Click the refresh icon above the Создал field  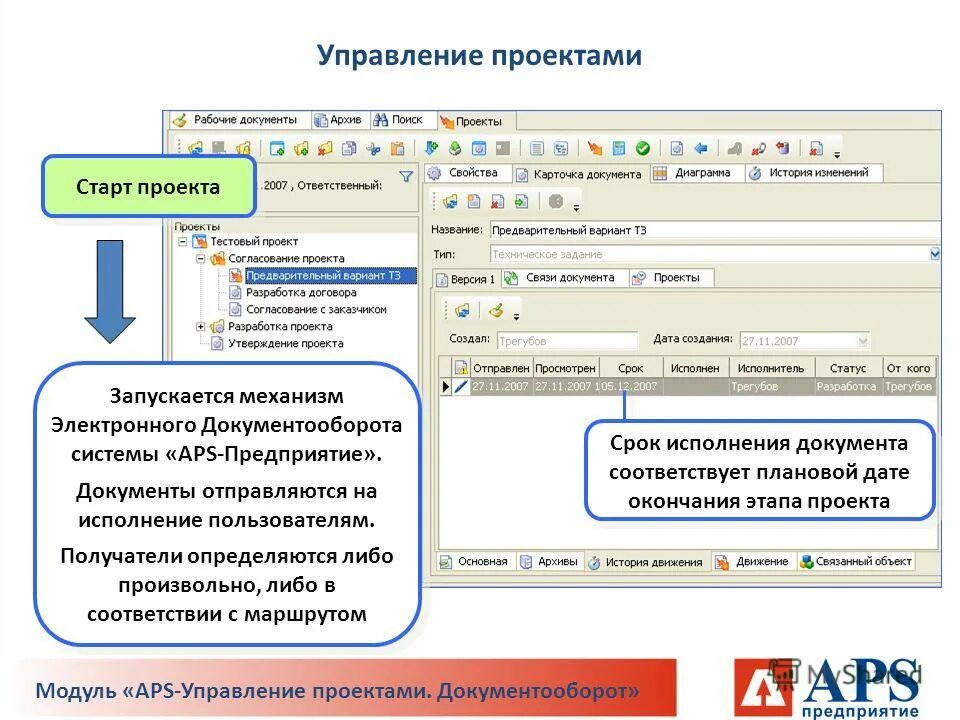(x=462, y=310)
